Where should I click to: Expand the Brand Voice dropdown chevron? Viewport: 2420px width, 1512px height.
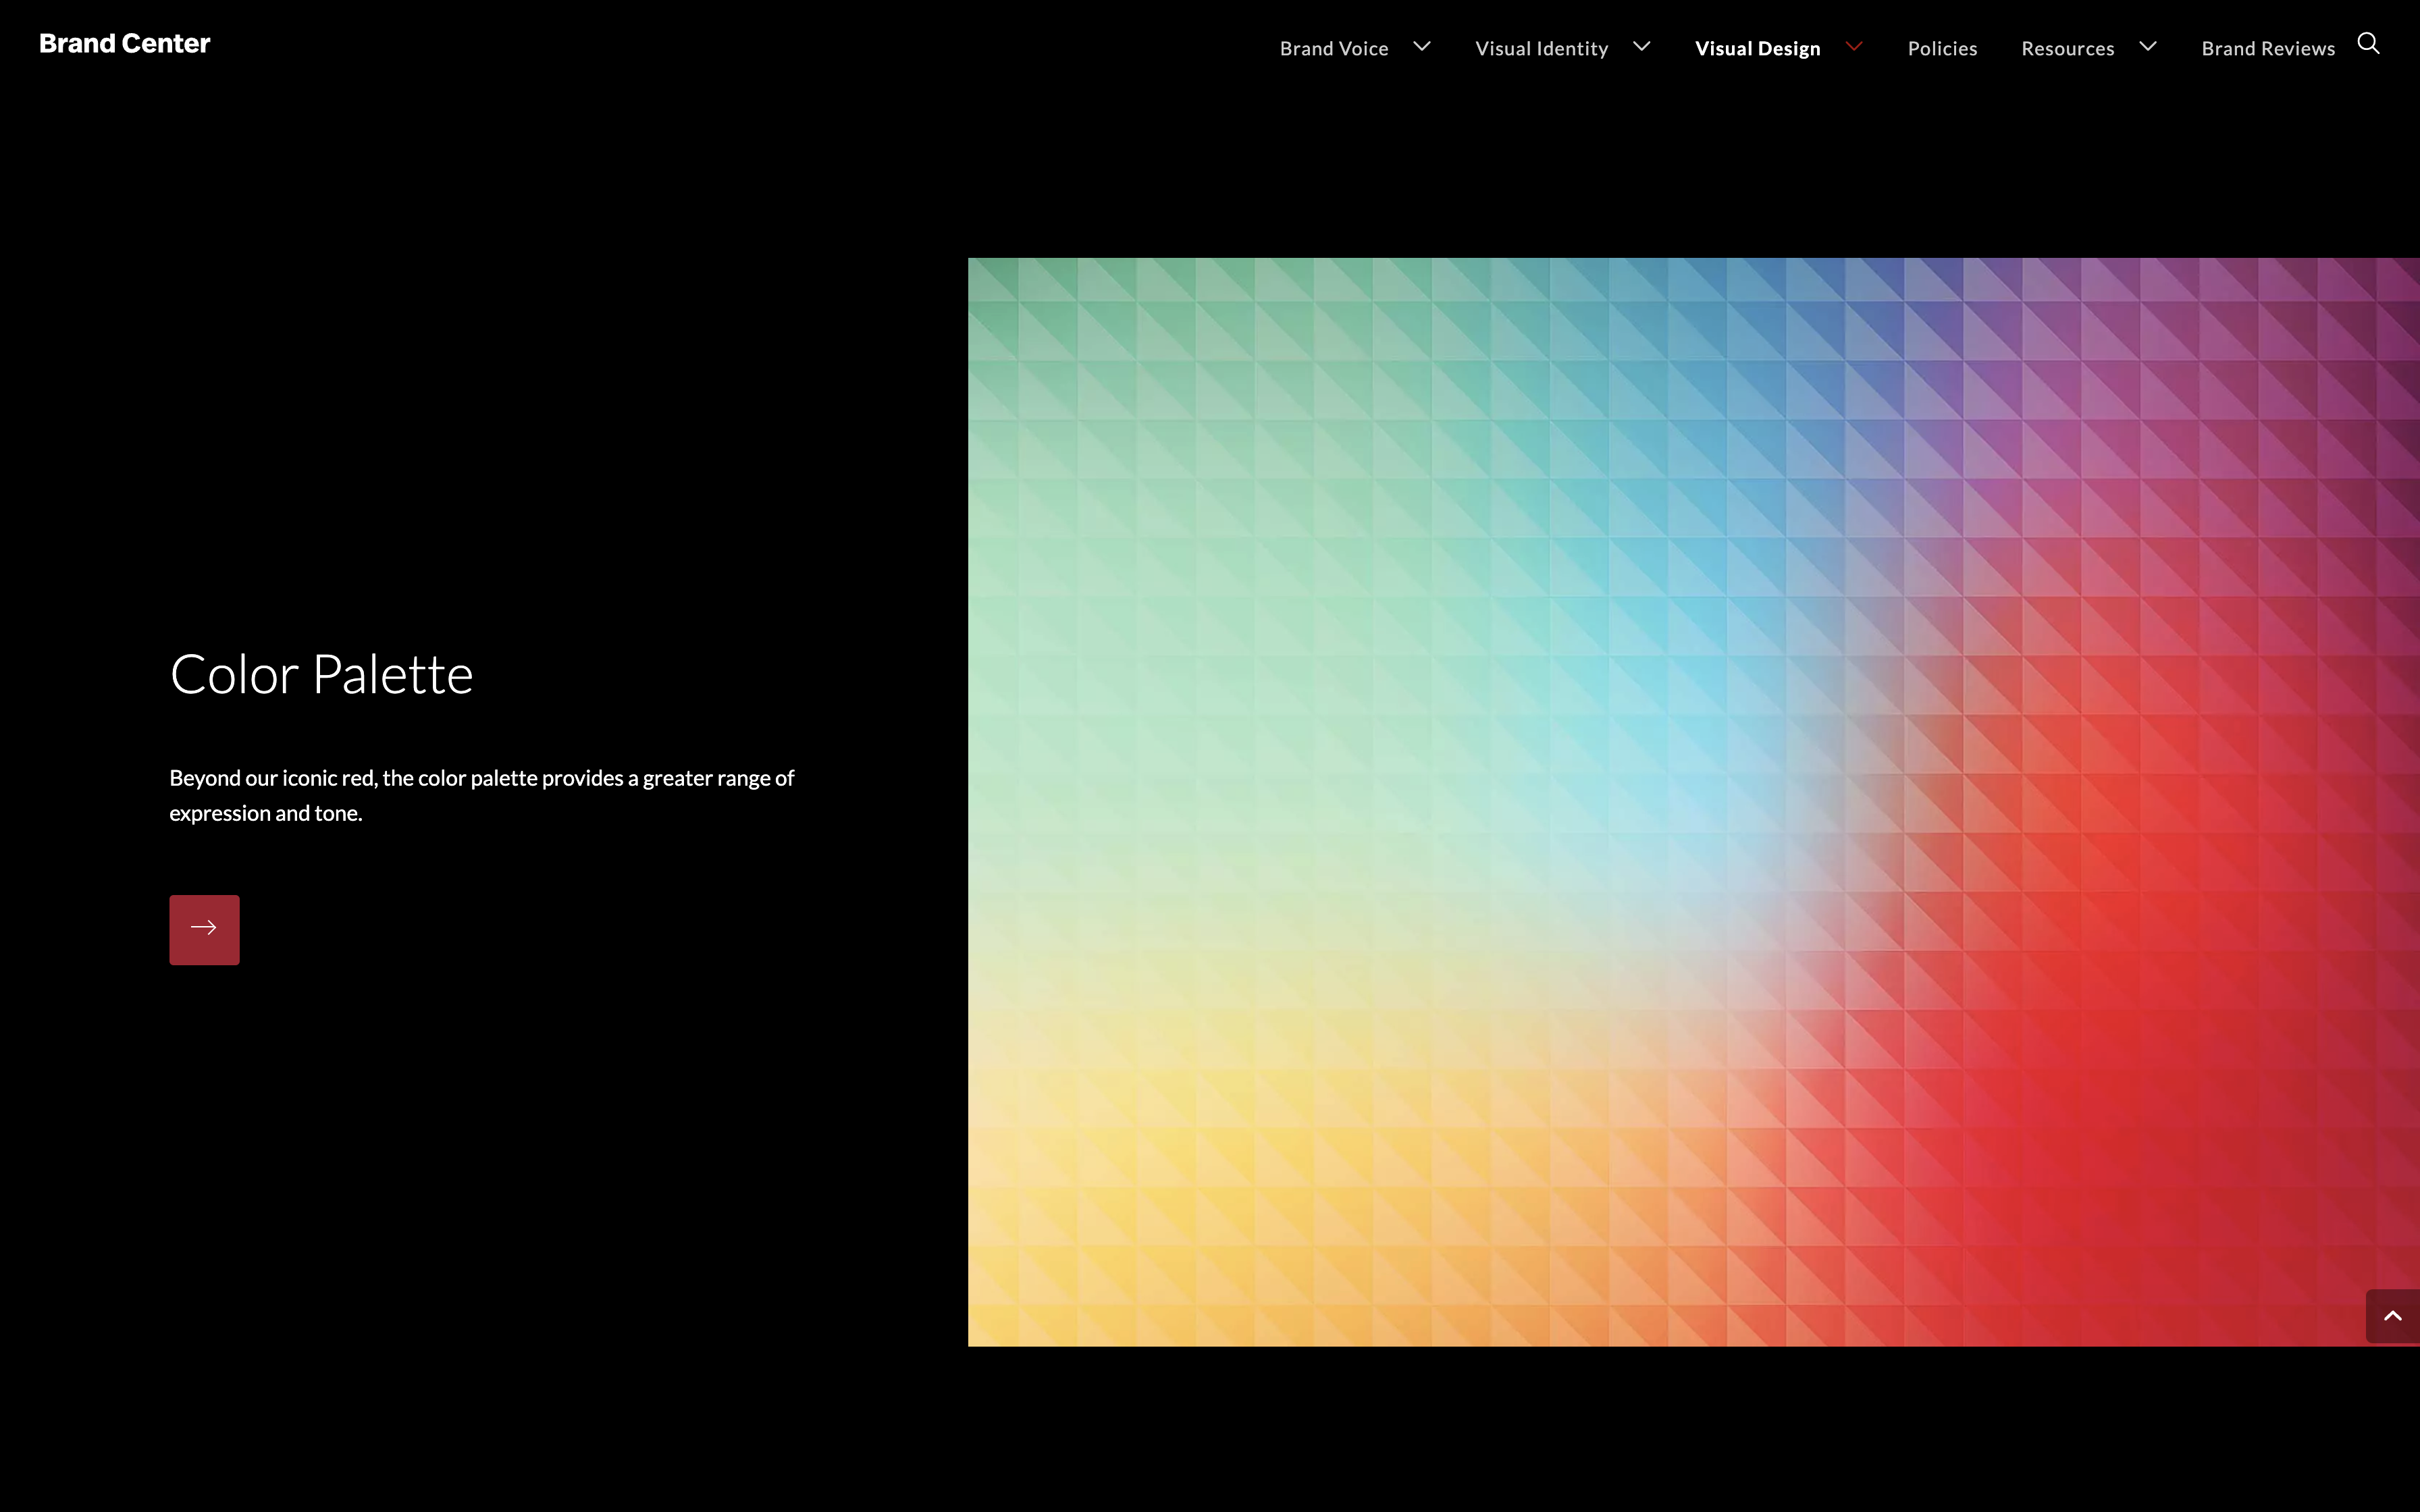tap(1421, 46)
